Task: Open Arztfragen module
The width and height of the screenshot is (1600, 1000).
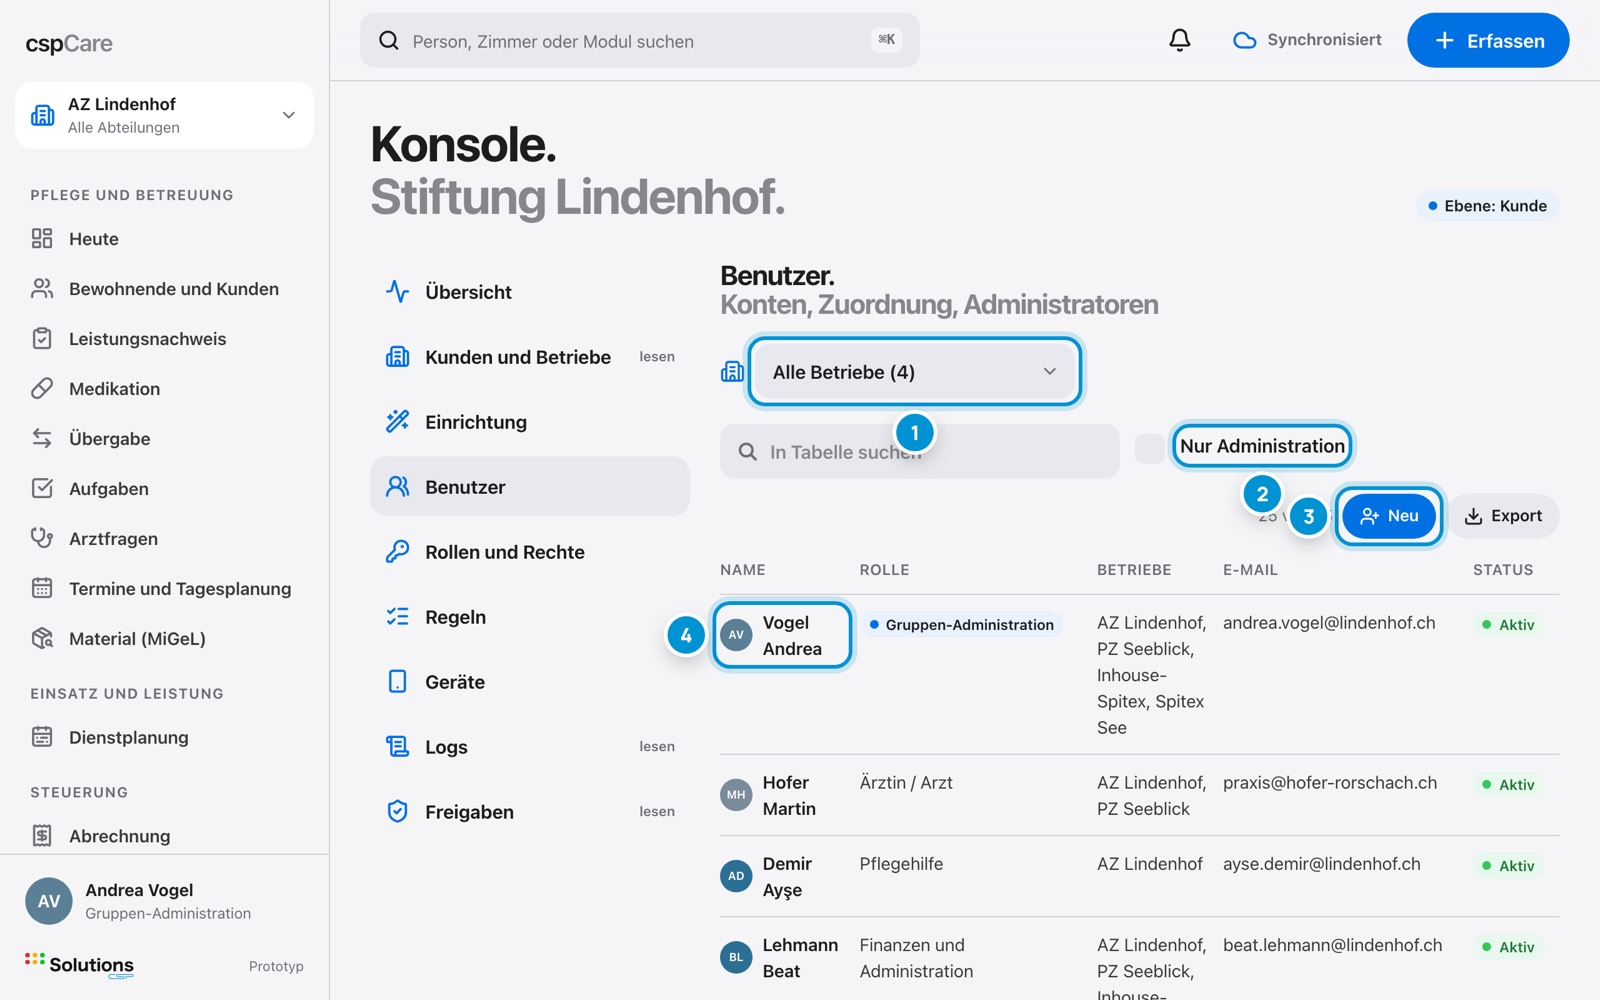Action: [165, 539]
